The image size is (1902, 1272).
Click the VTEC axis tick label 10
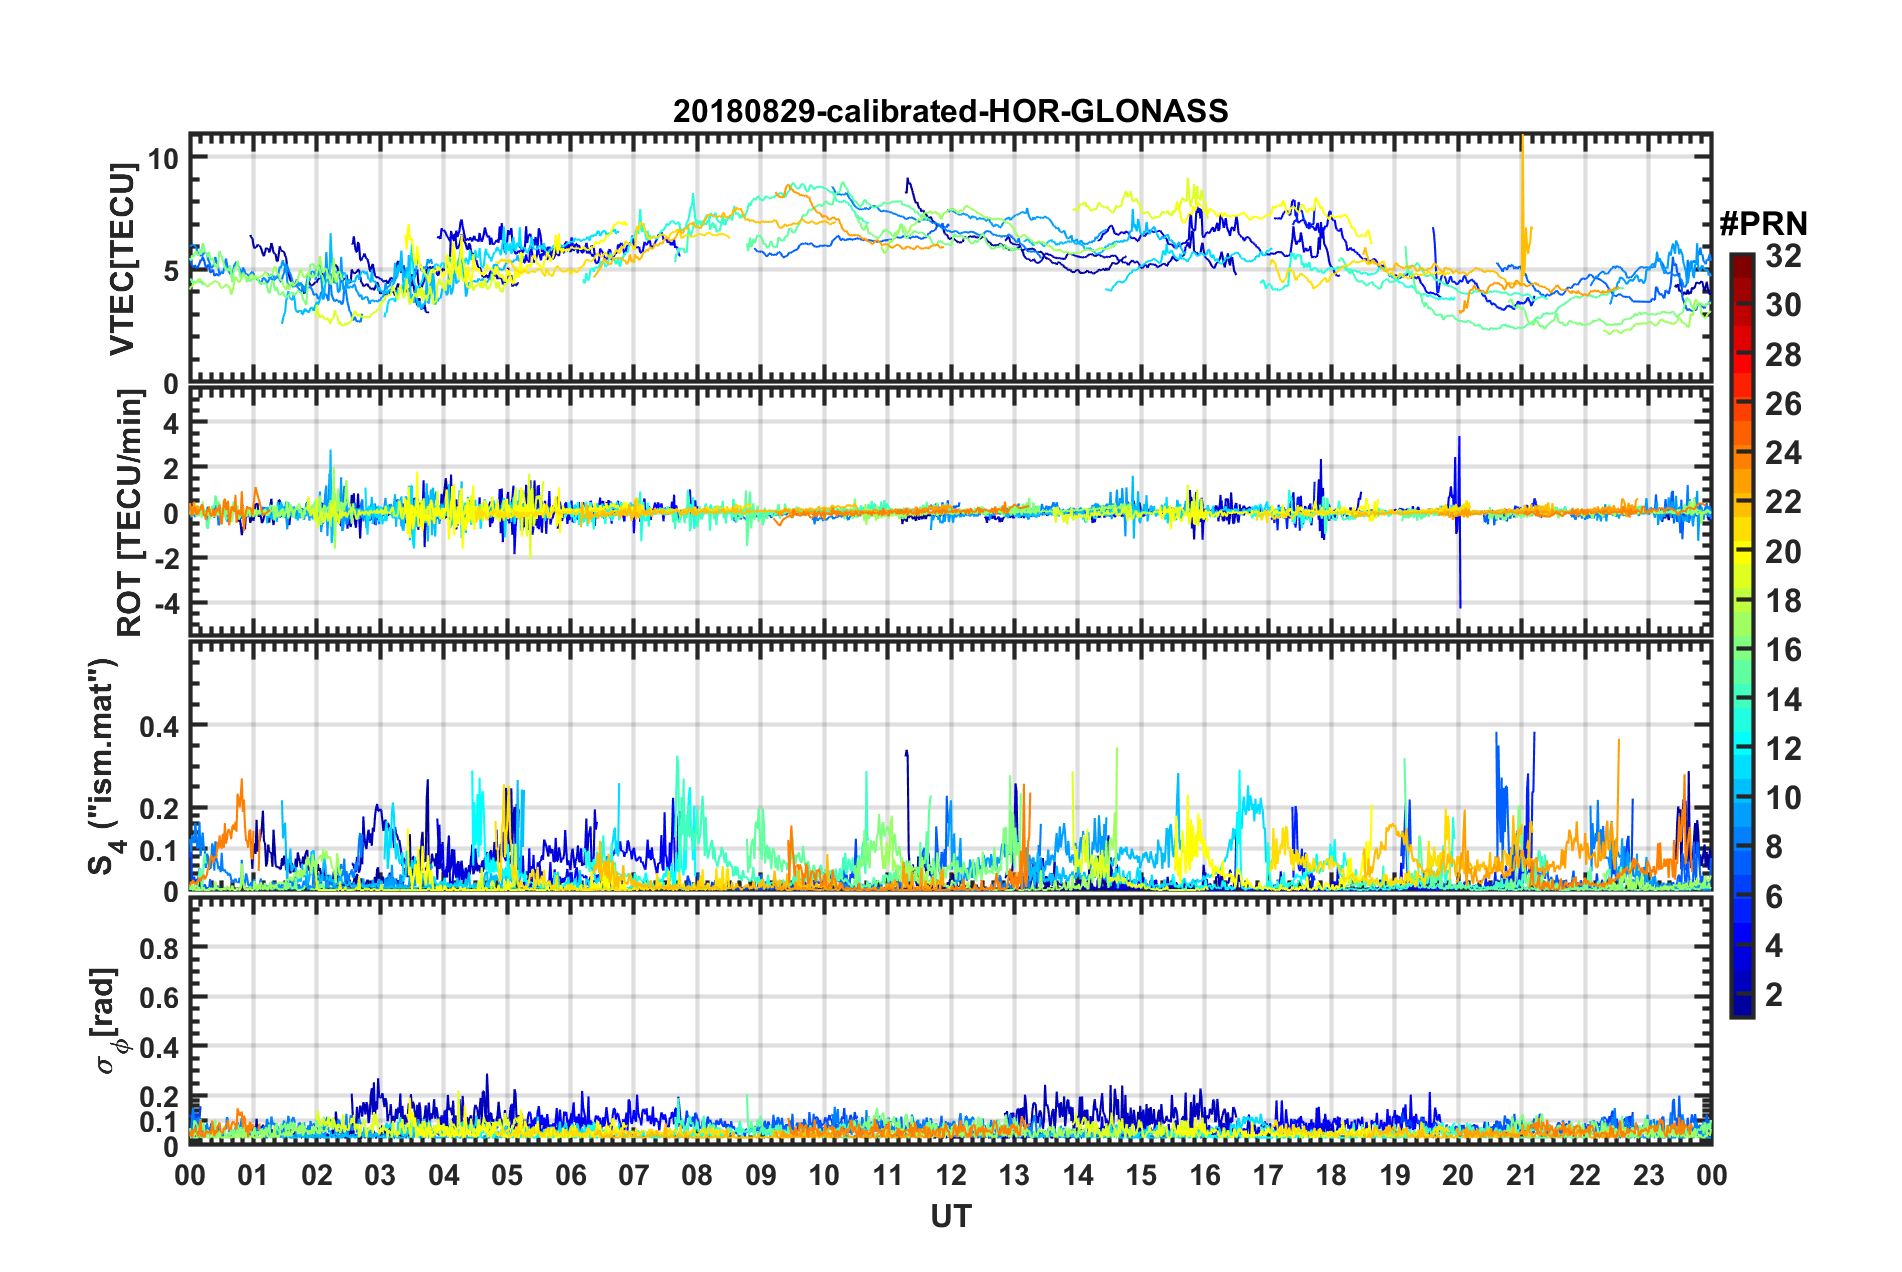(165, 158)
